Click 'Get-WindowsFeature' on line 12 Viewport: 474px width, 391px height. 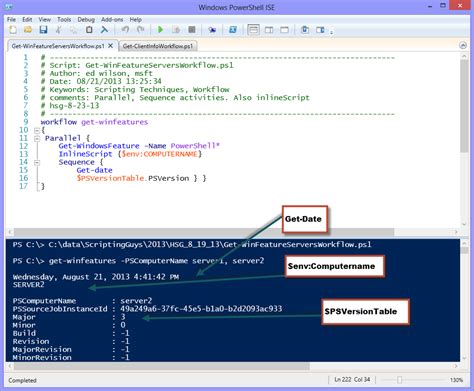pyautogui.click(x=99, y=146)
